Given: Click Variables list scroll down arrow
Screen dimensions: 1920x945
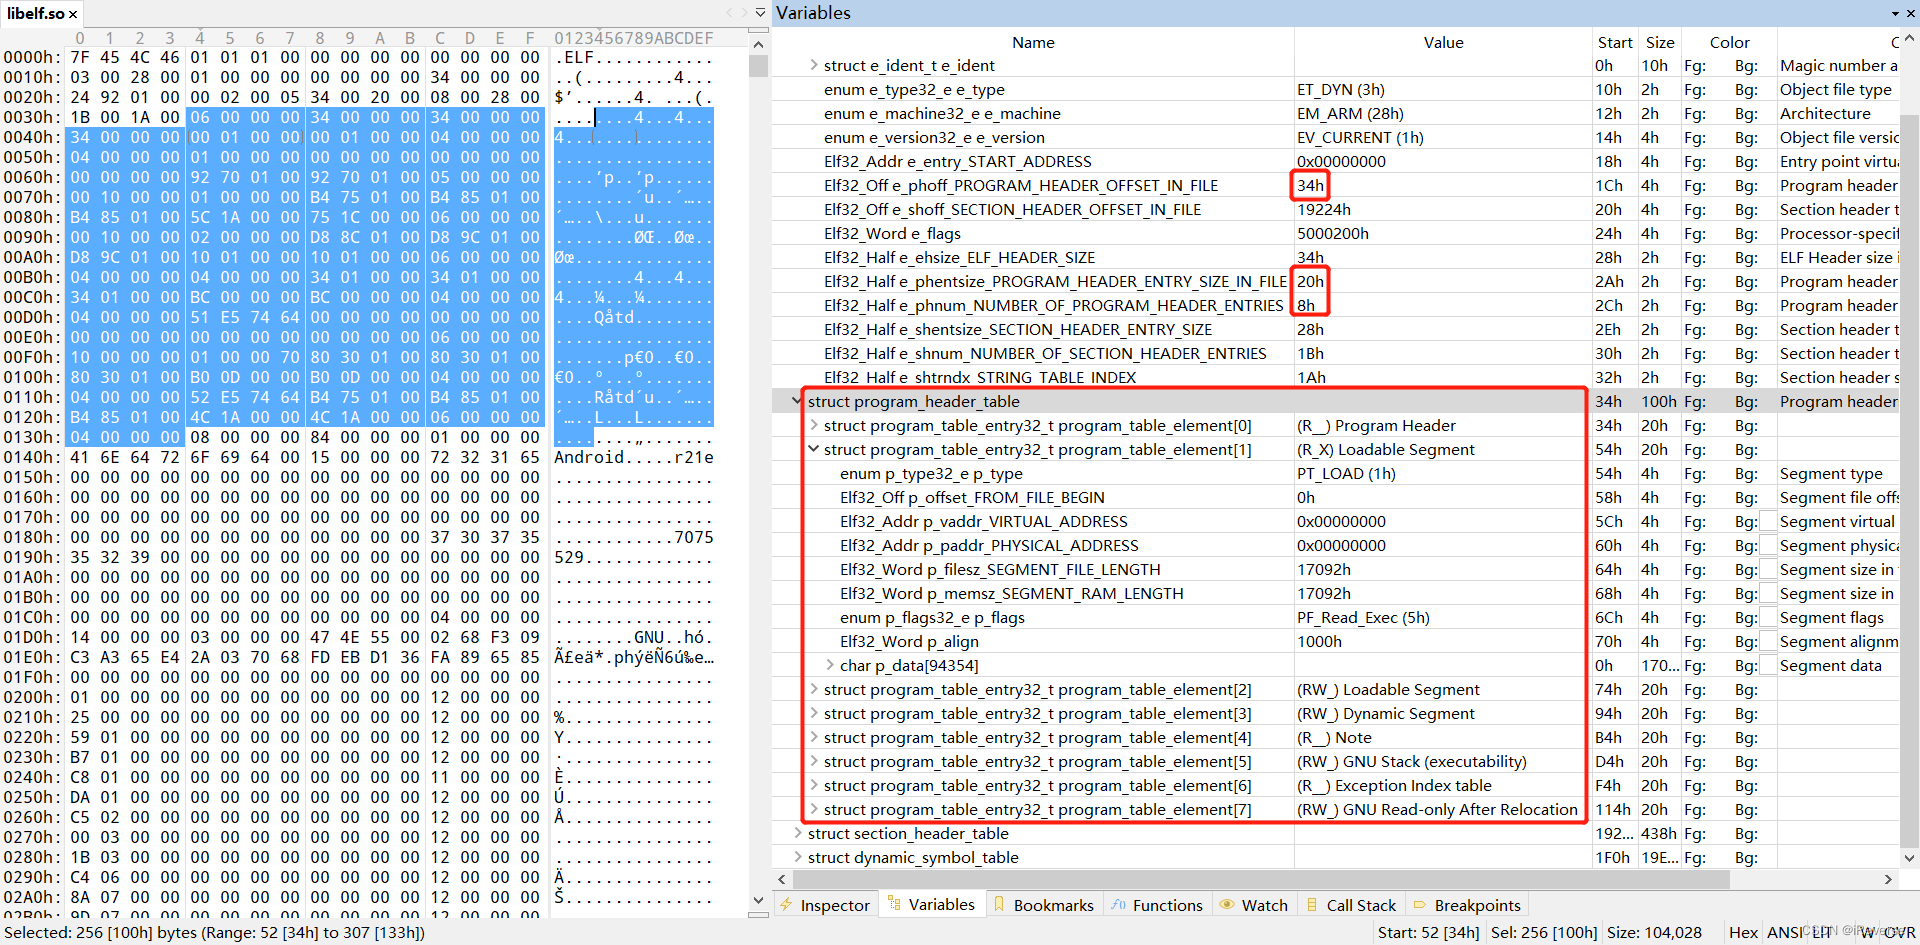Looking at the screenshot, I should 1909,858.
